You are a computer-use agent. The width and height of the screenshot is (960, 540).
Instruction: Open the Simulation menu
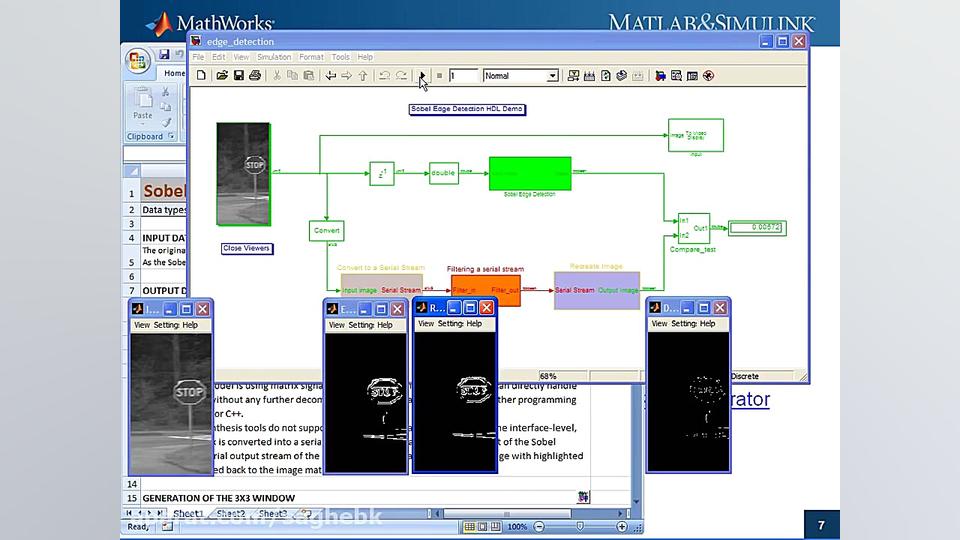(274, 57)
